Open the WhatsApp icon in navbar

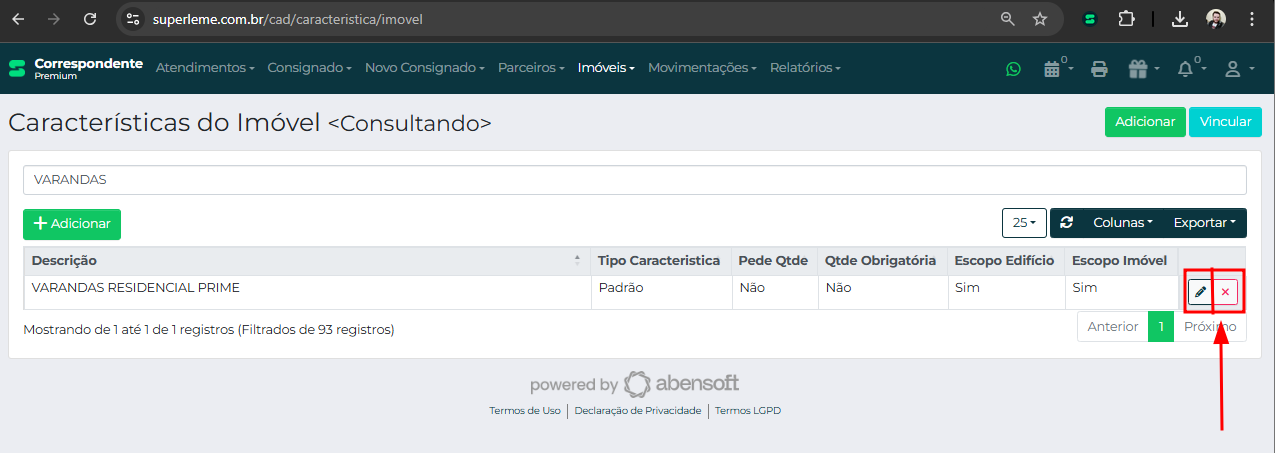point(1014,69)
